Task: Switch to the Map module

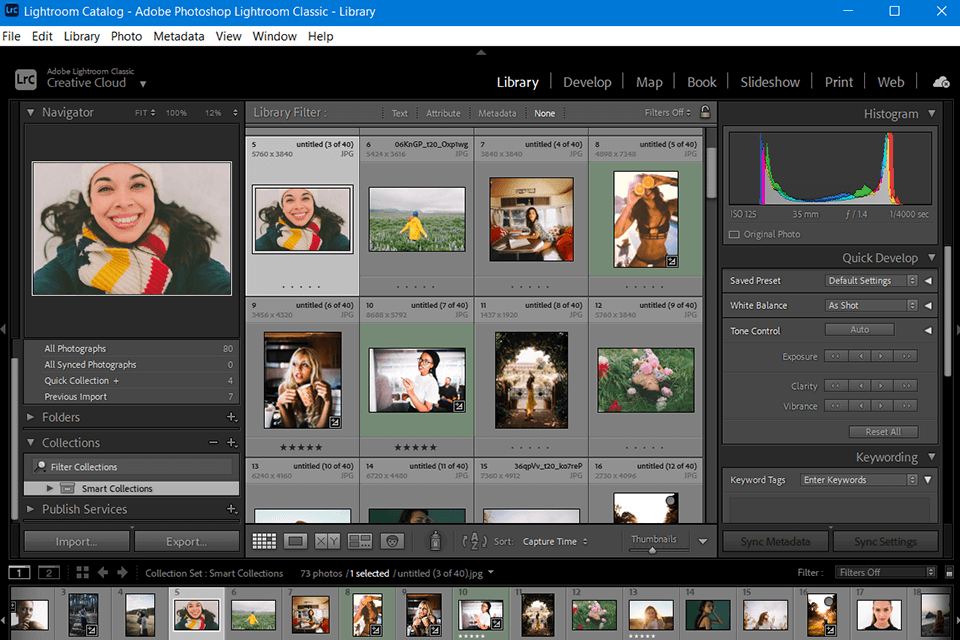Action: tap(649, 82)
